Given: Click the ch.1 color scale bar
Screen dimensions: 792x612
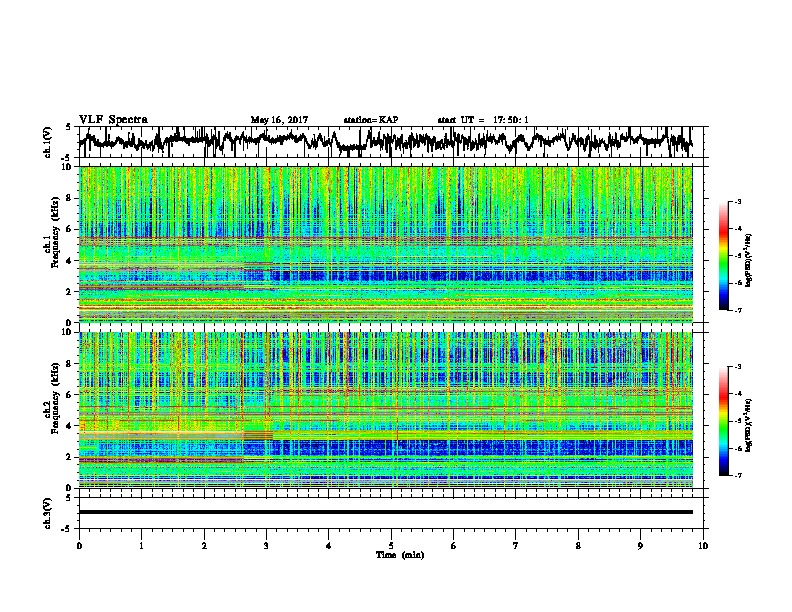Looking at the screenshot, I should click(x=723, y=256).
